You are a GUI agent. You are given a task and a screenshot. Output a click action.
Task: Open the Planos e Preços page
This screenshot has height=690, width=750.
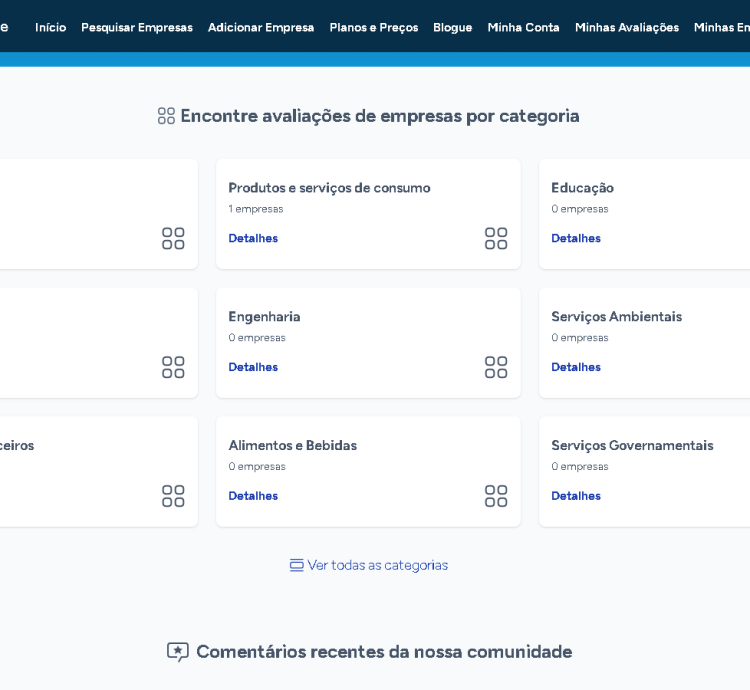tap(374, 27)
